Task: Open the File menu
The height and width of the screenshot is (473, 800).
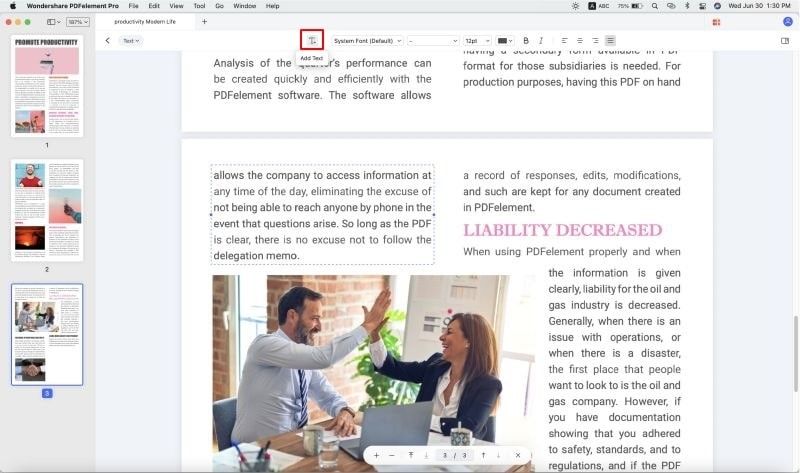Action: [x=134, y=6]
